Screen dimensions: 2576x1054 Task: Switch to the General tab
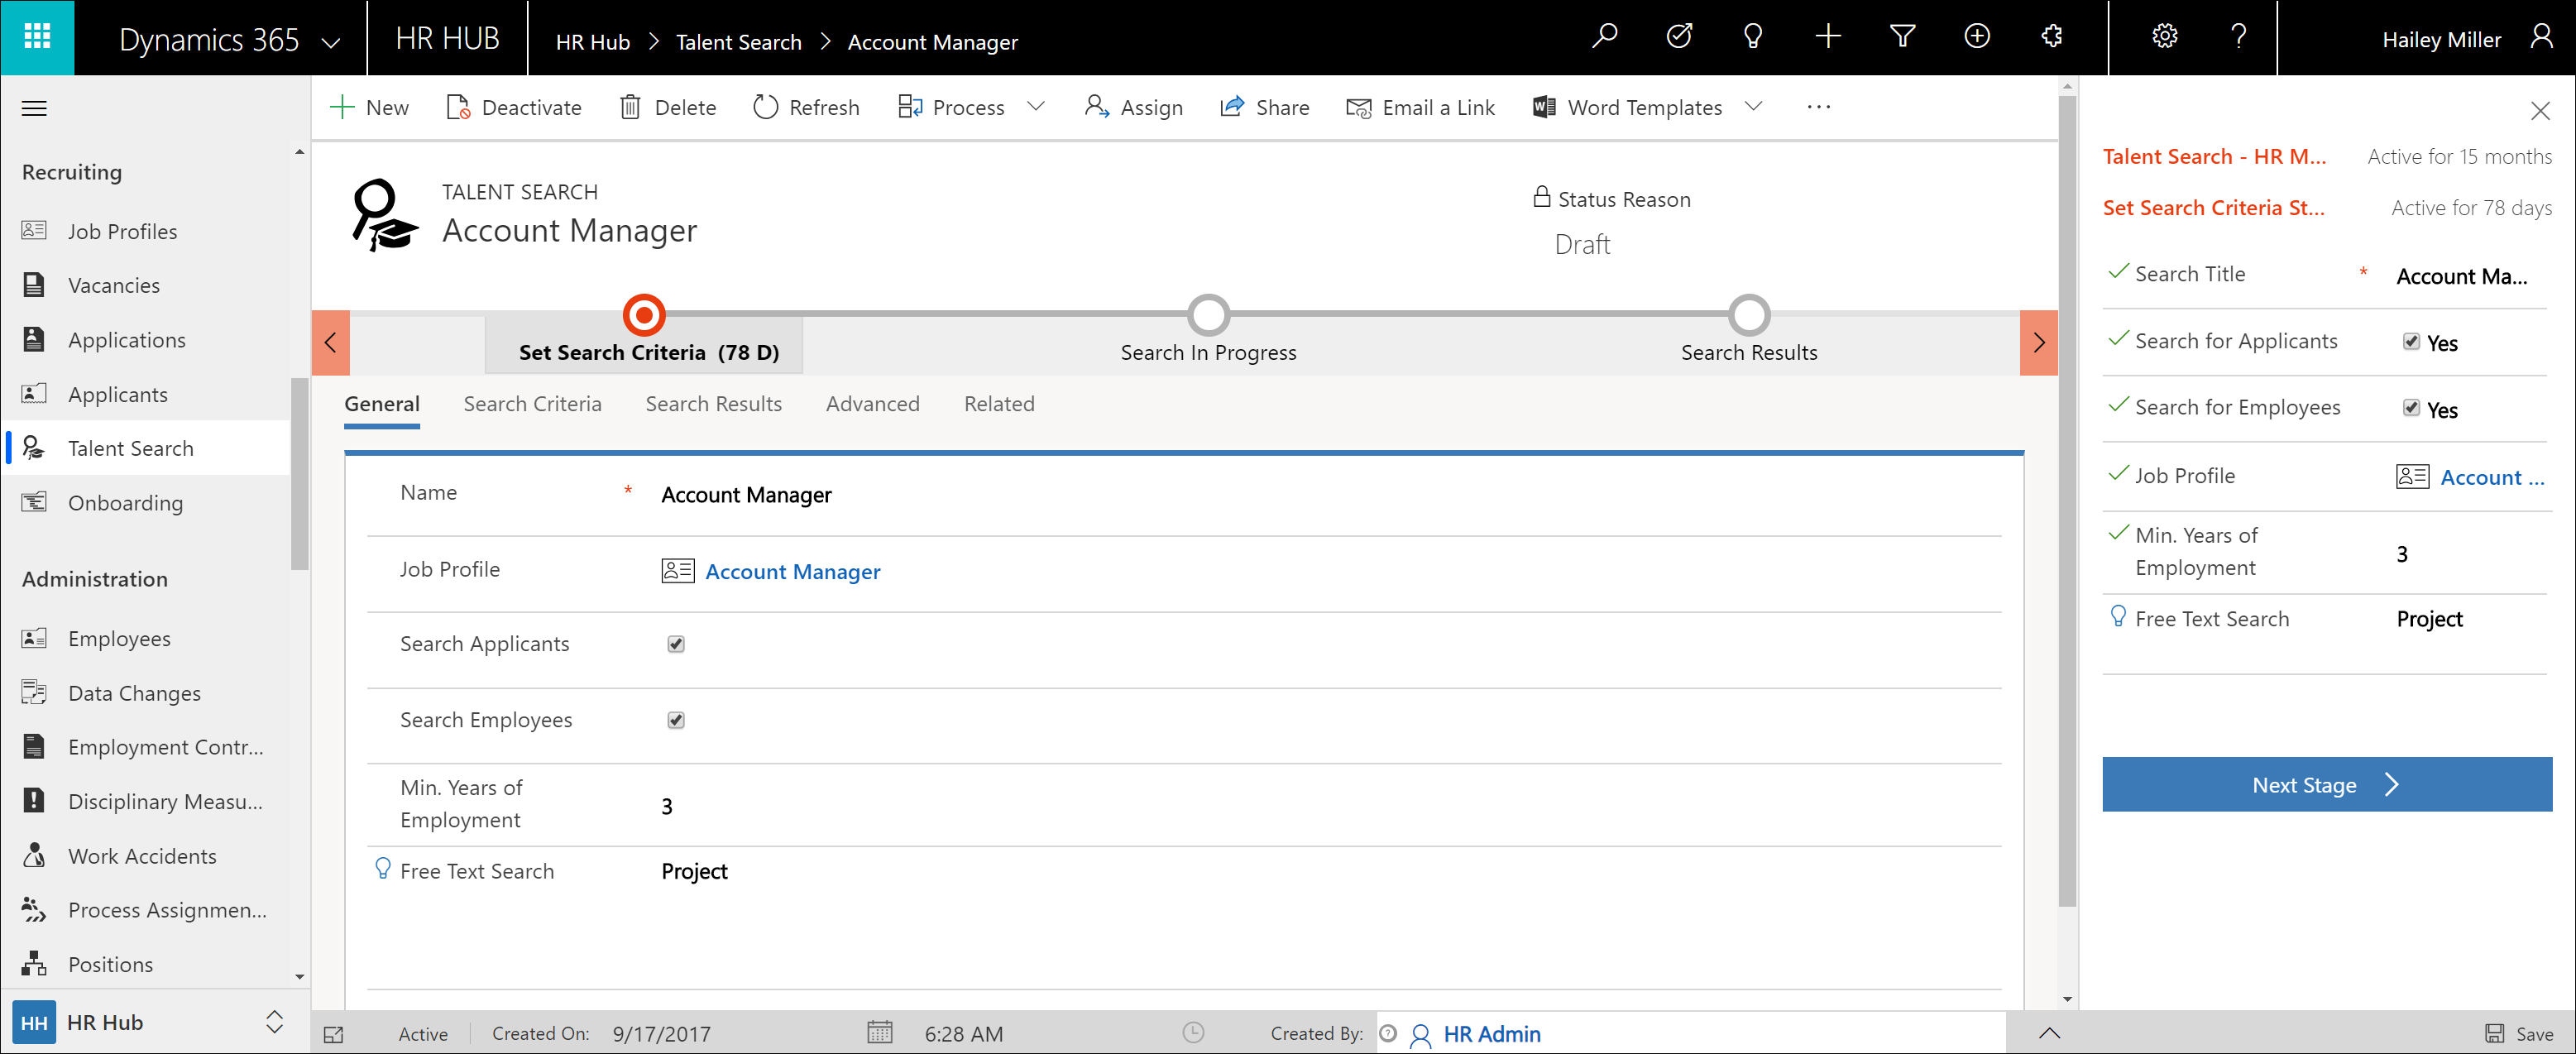[382, 404]
